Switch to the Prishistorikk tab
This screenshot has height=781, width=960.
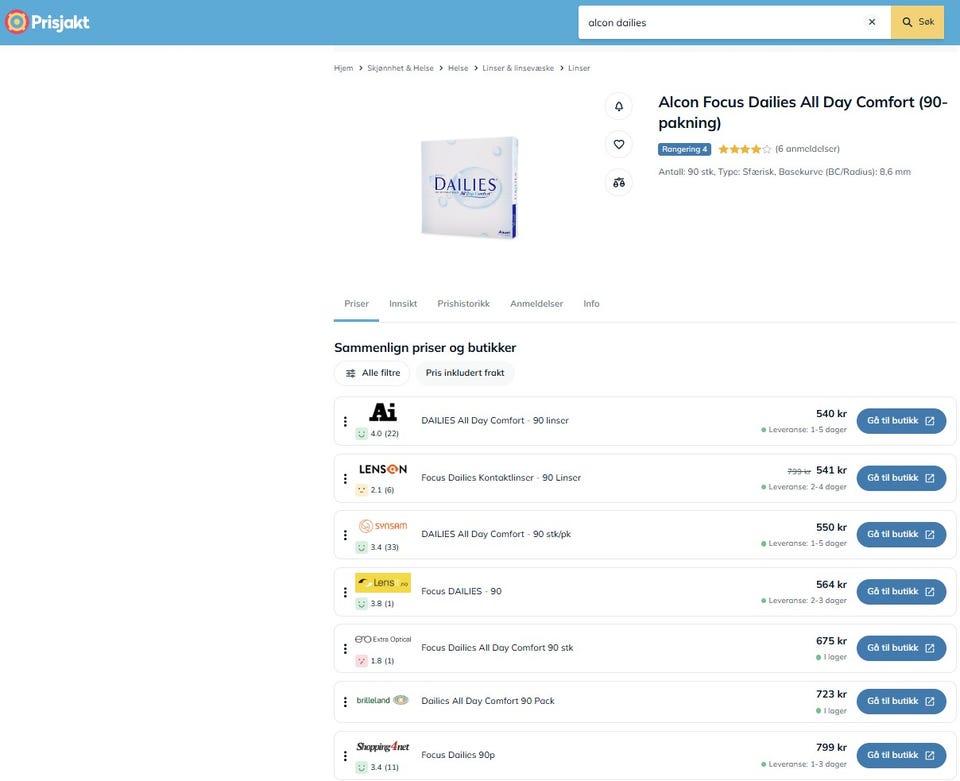pos(463,304)
